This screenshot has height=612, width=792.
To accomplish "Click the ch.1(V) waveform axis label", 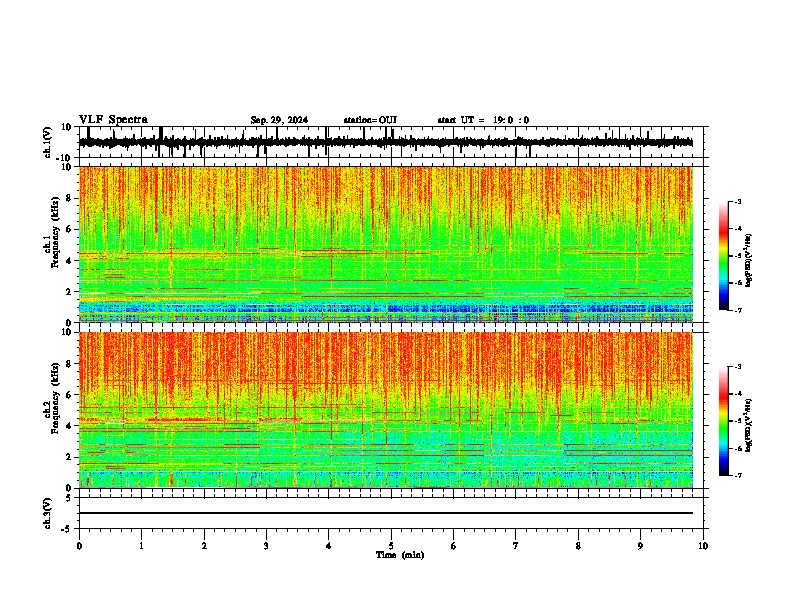I will tap(48, 142).
